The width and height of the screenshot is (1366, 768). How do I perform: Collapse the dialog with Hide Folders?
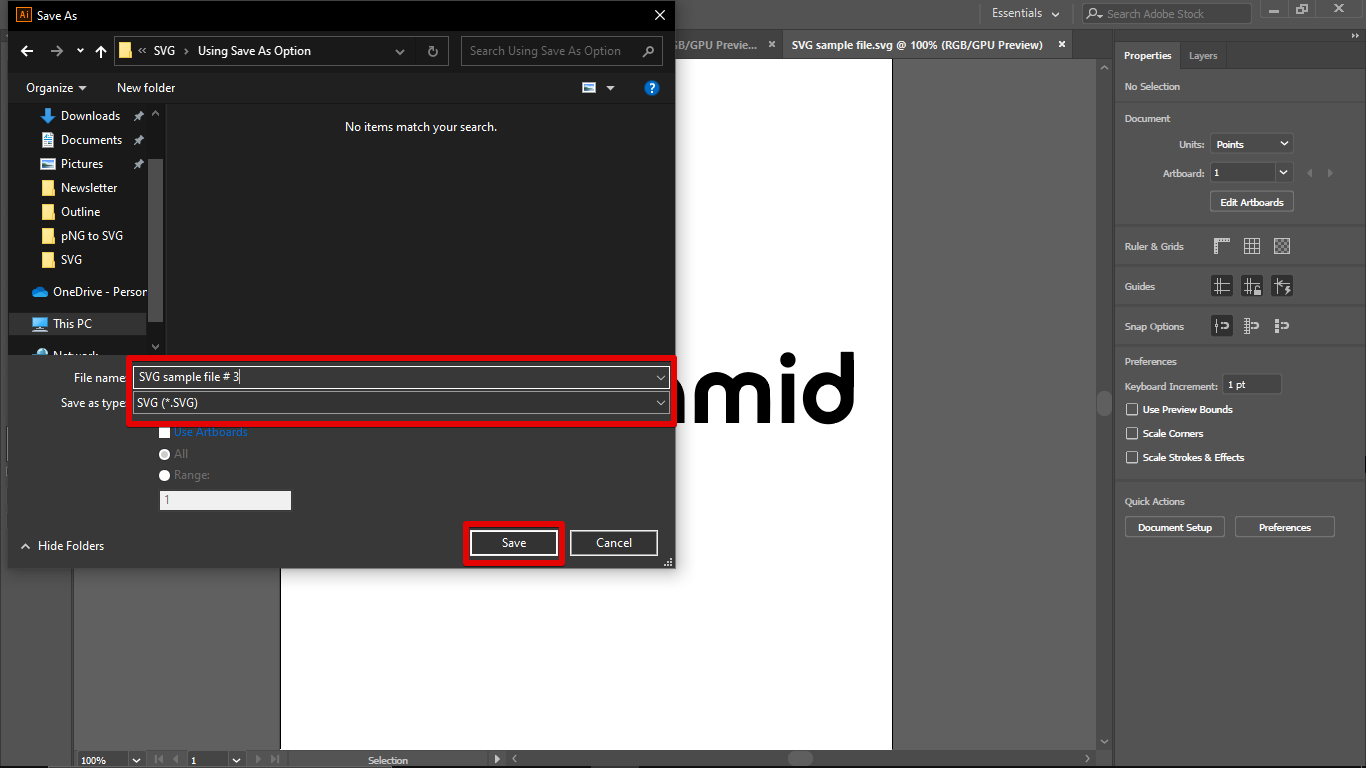pos(62,546)
